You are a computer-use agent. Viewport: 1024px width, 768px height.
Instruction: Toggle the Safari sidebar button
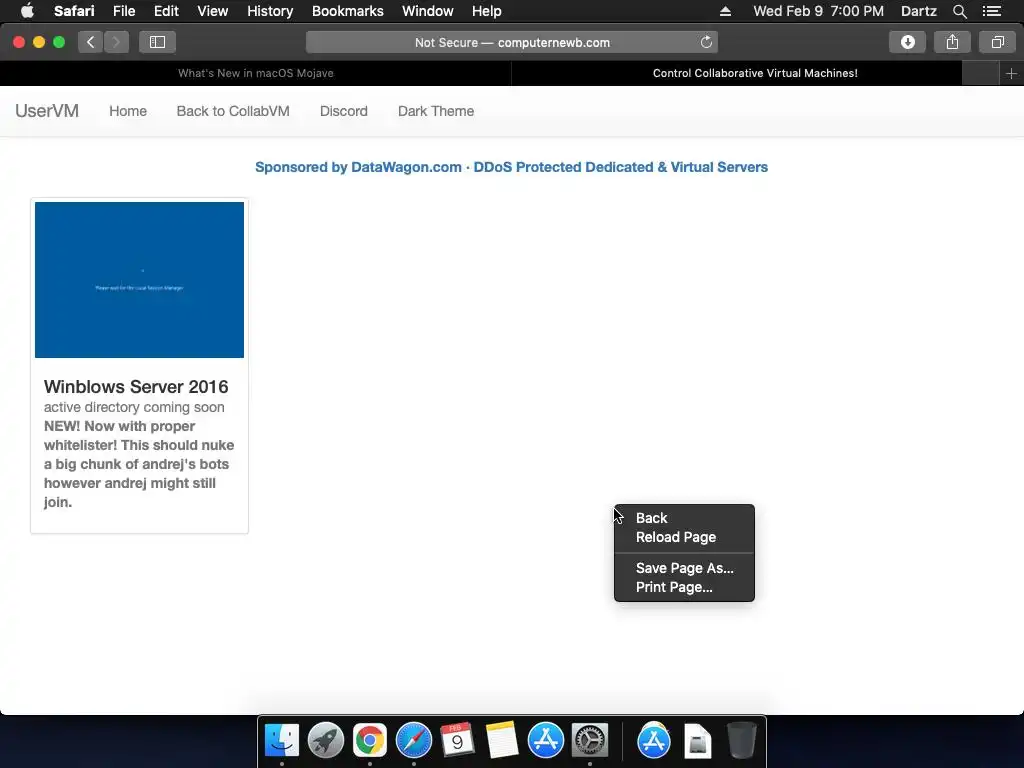(x=157, y=42)
